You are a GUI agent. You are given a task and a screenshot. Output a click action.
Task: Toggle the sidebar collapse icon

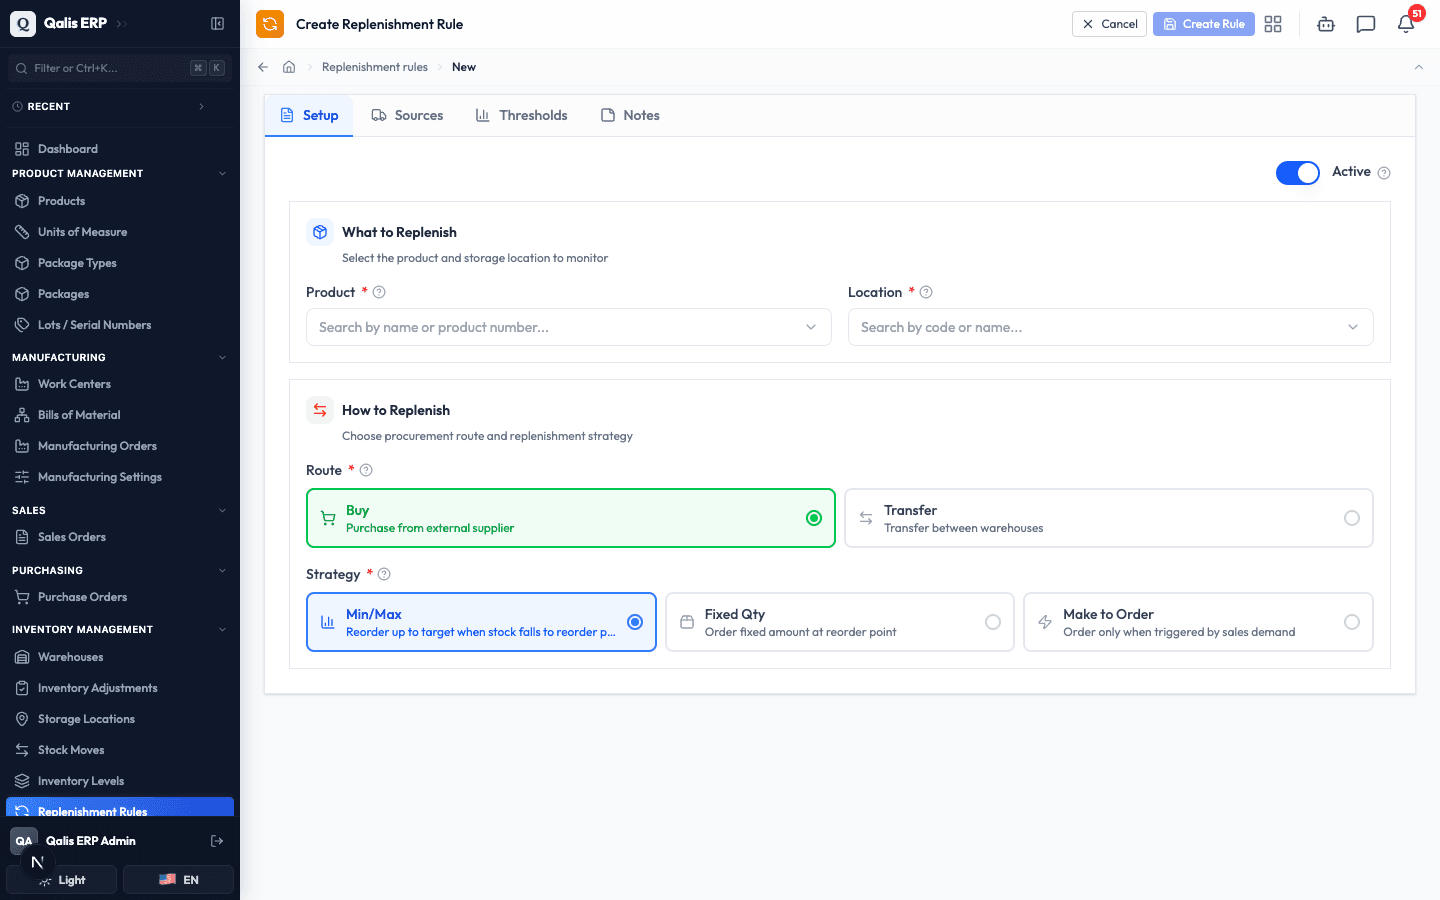pyautogui.click(x=217, y=23)
